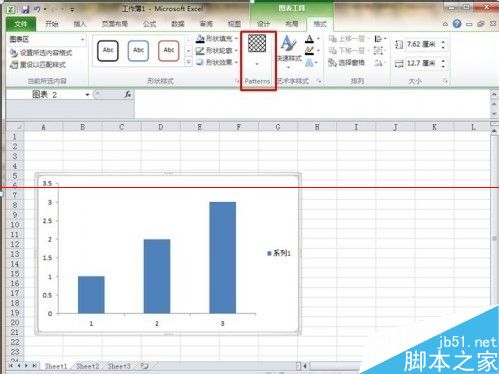The image size is (499, 374).
Task: Switch to the 页面布局 Page Layout tab
Action: tap(115, 24)
